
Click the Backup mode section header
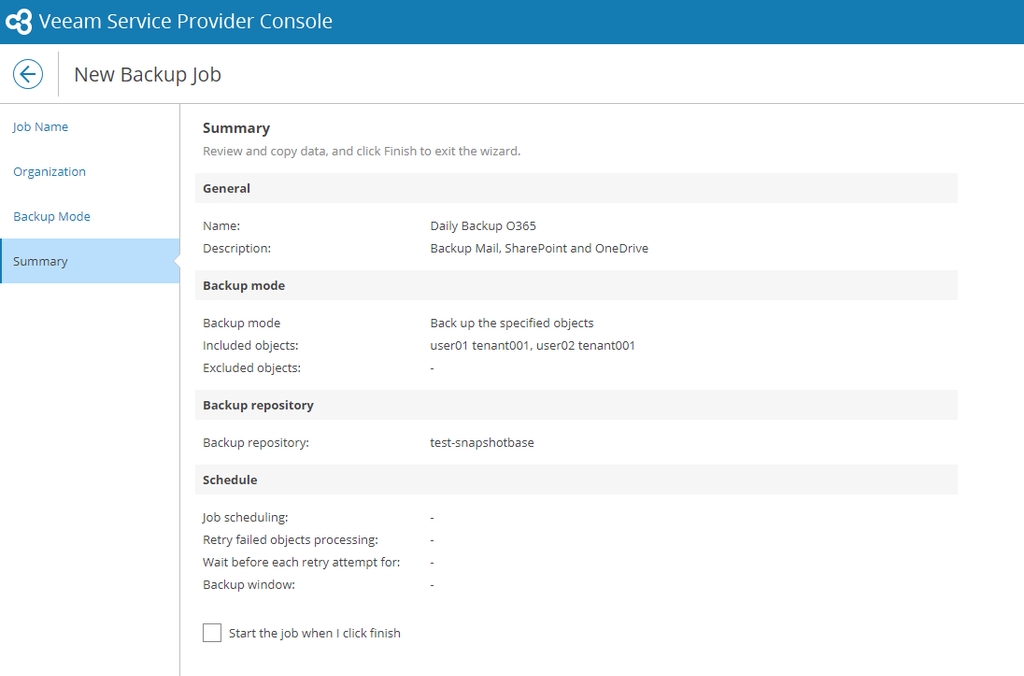244,286
